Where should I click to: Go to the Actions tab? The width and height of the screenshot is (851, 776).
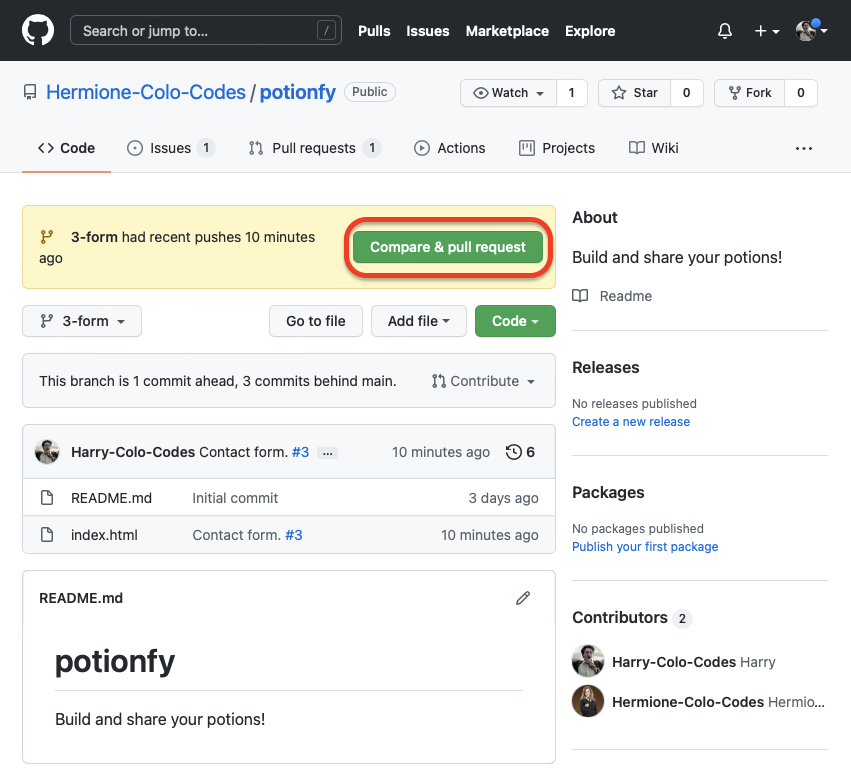[x=449, y=148]
